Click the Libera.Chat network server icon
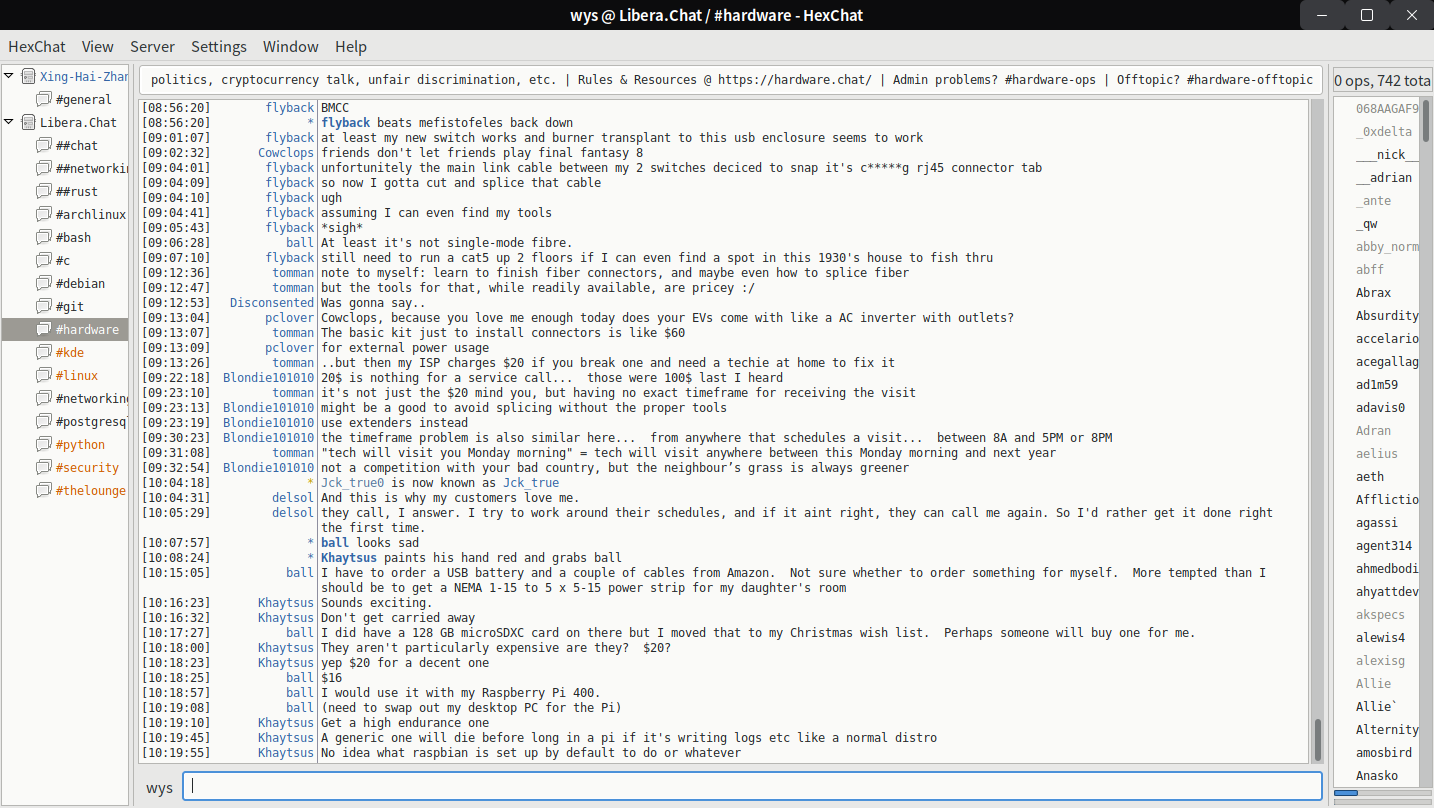 tap(28, 122)
